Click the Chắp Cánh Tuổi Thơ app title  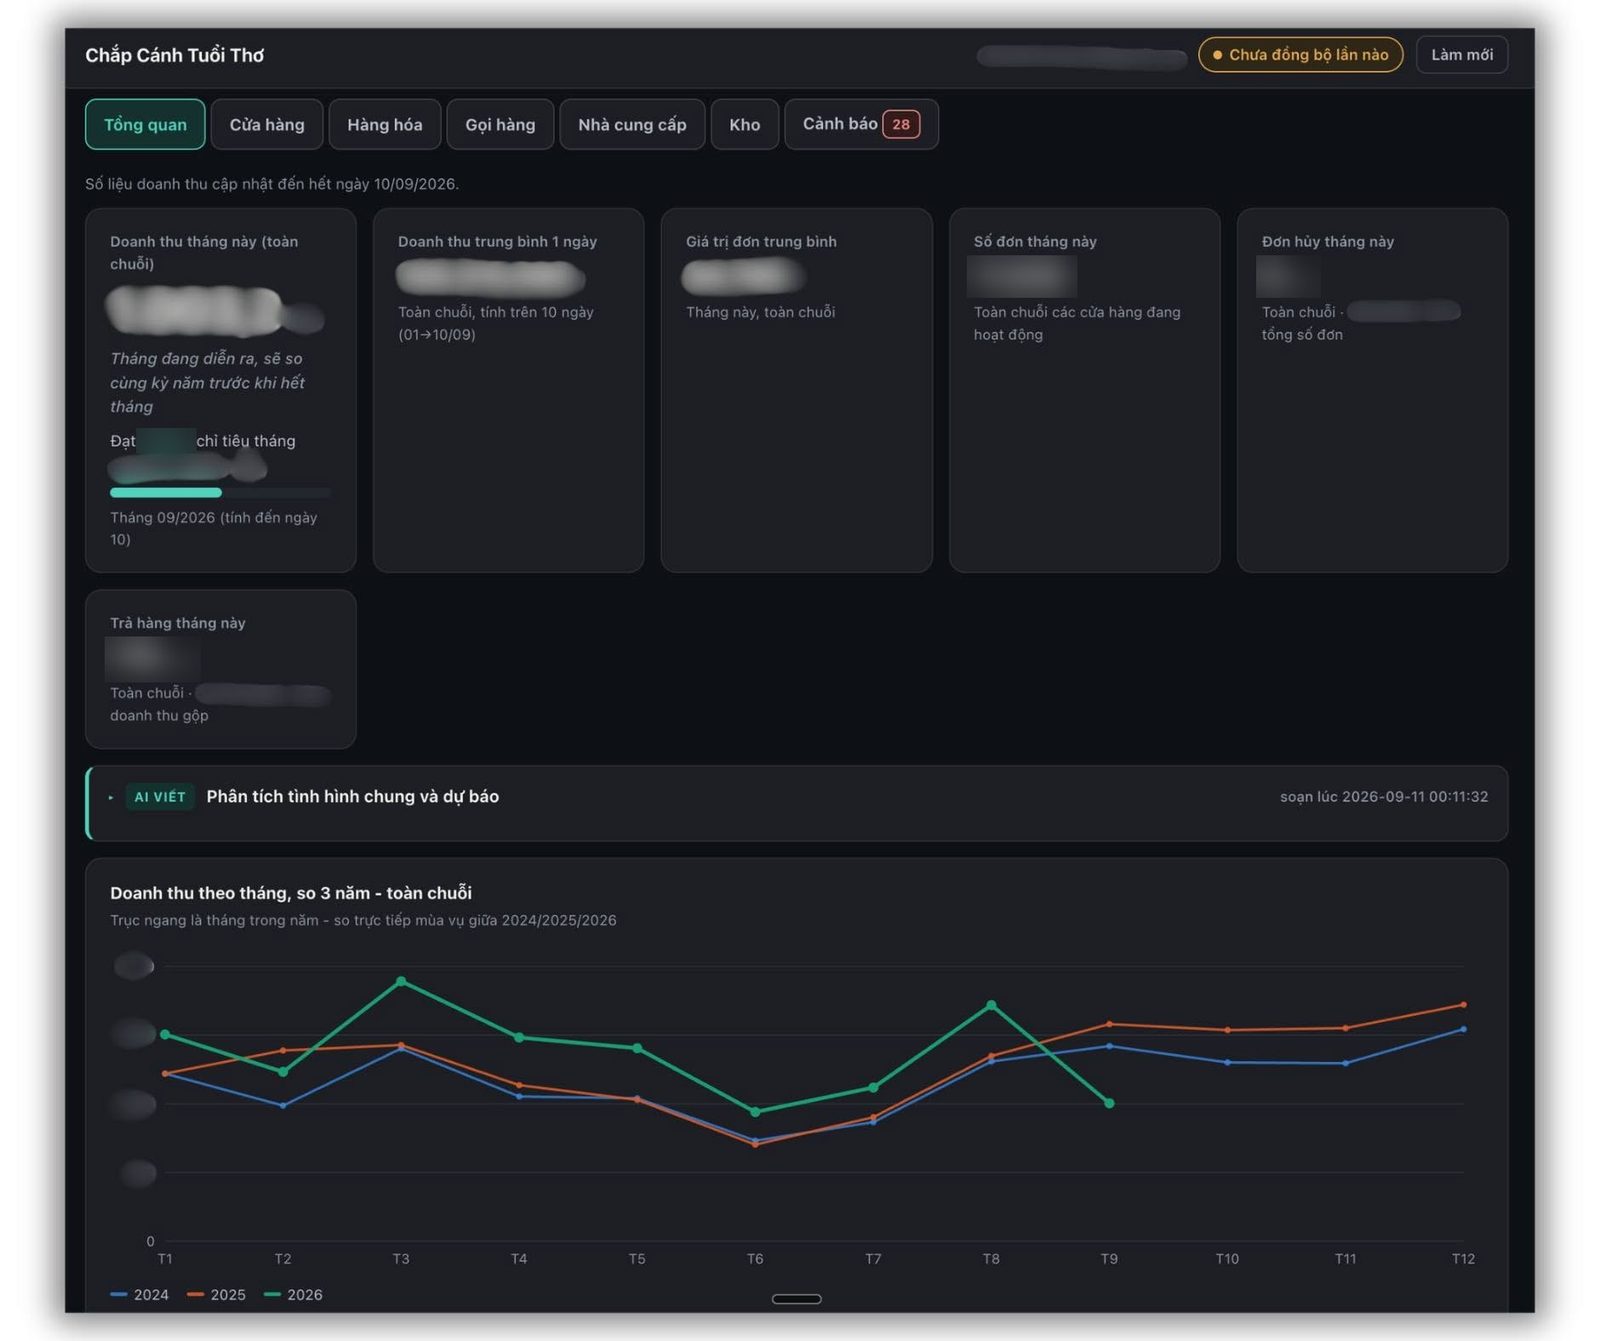click(x=174, y=55)
